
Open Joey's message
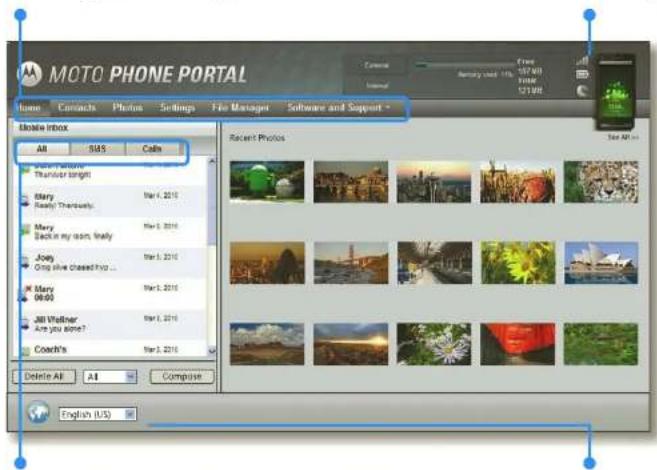click(x=111, y=263)
